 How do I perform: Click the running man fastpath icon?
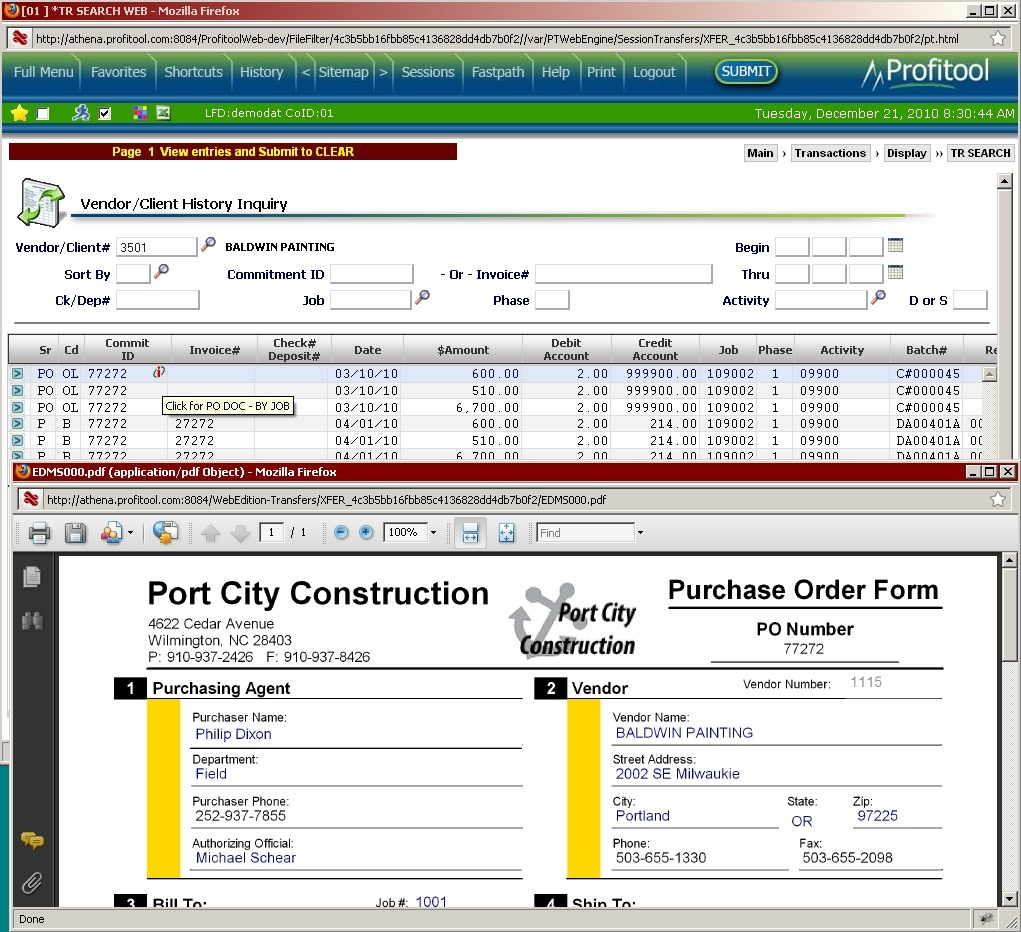pyautogui.click(x=81, y=113)
